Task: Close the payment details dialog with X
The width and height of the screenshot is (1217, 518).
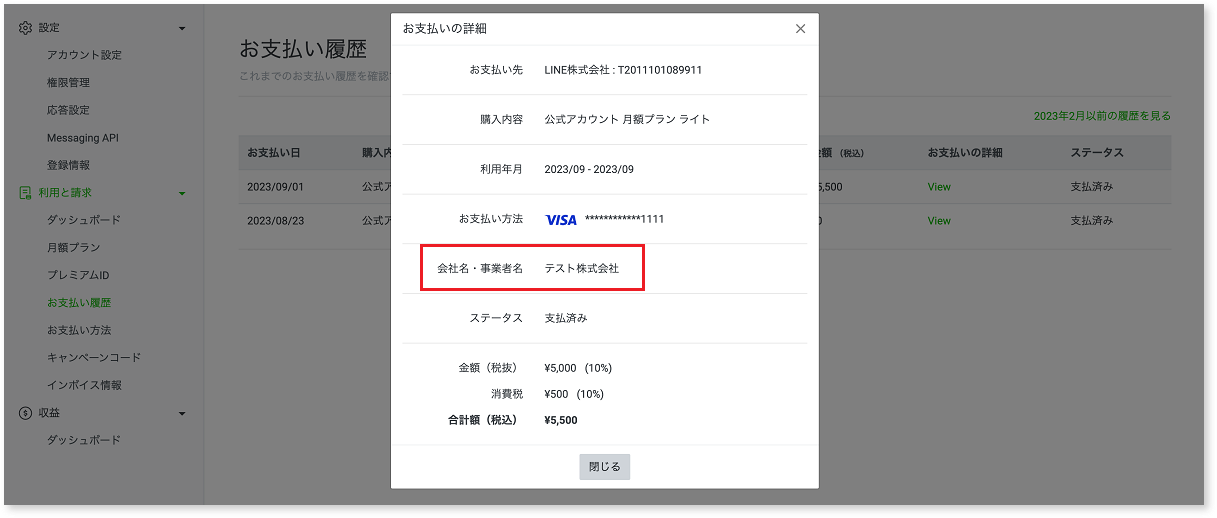Action: point(800,29)
